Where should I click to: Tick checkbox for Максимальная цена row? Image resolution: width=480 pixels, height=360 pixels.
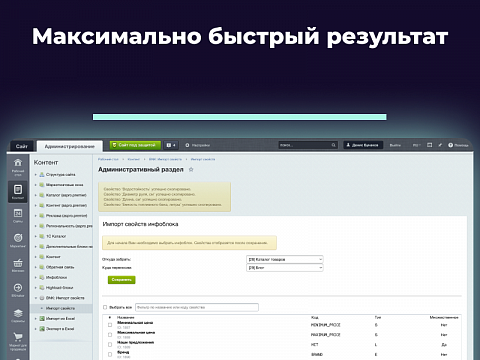[110, 335]
